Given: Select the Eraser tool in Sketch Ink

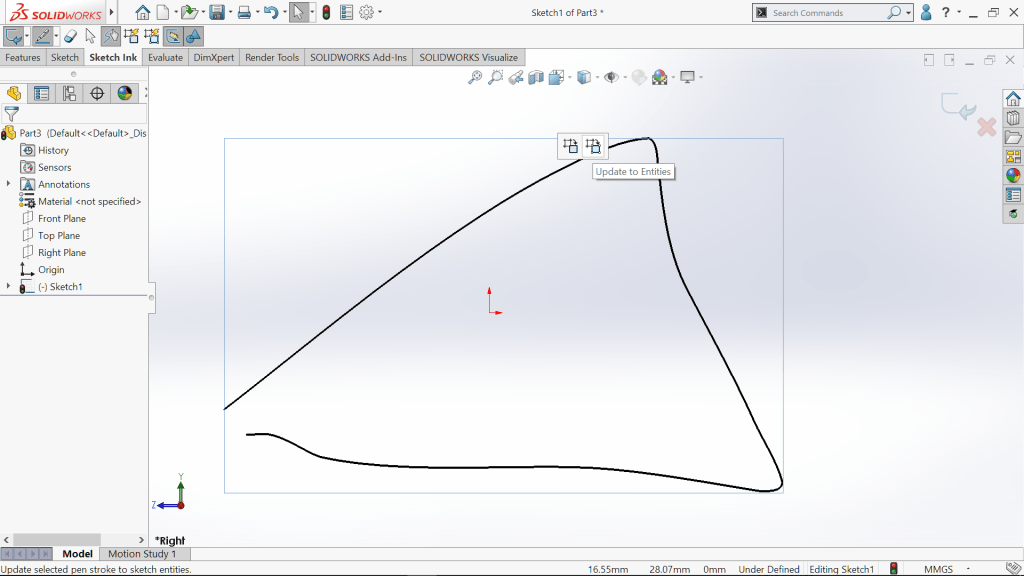Looking at the screenshot, I should (x=70, y=36).
